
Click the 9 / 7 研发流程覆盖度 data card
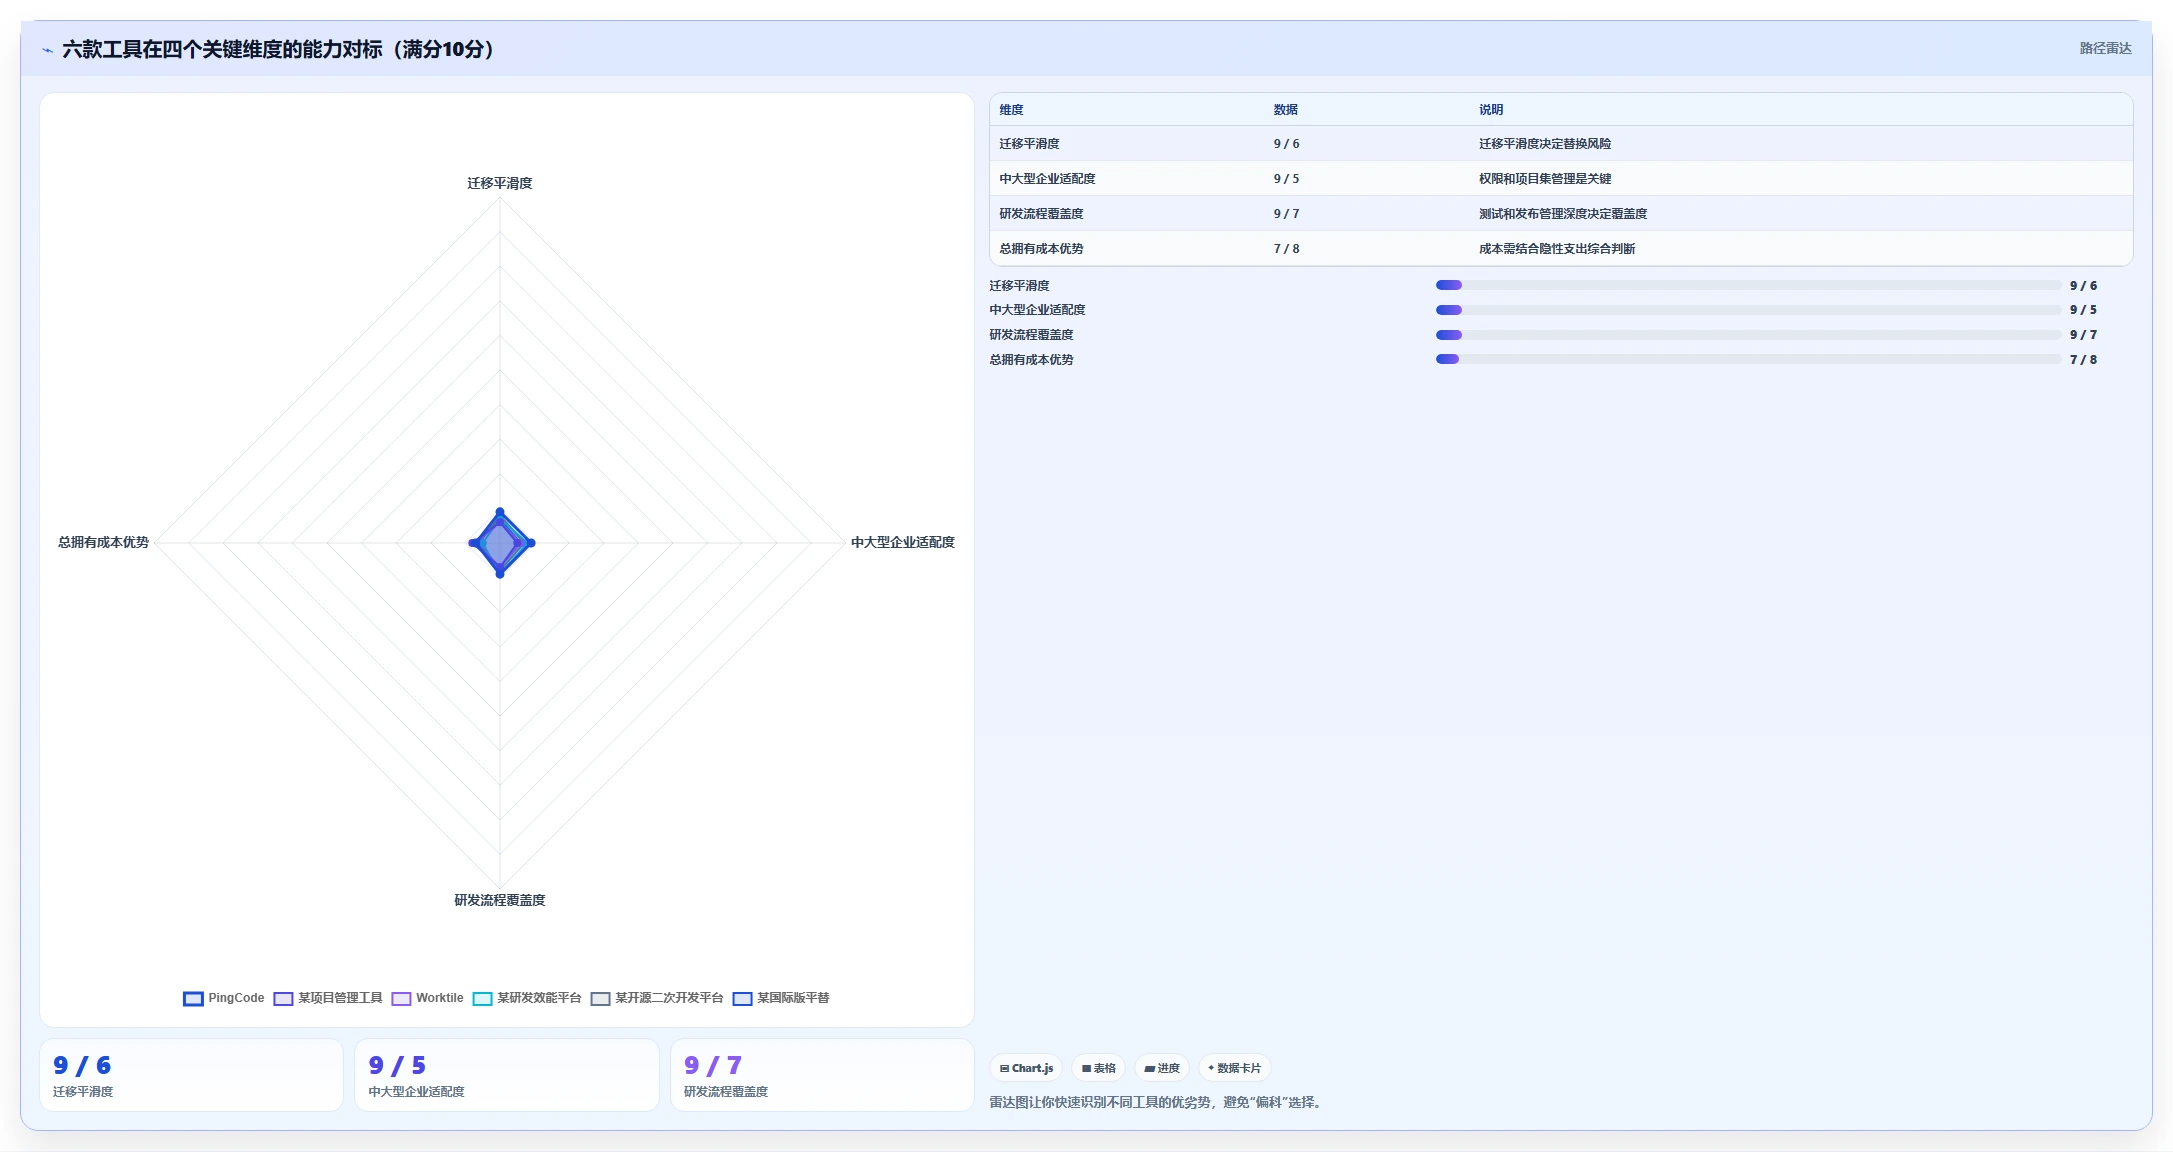pos(822,1075)
